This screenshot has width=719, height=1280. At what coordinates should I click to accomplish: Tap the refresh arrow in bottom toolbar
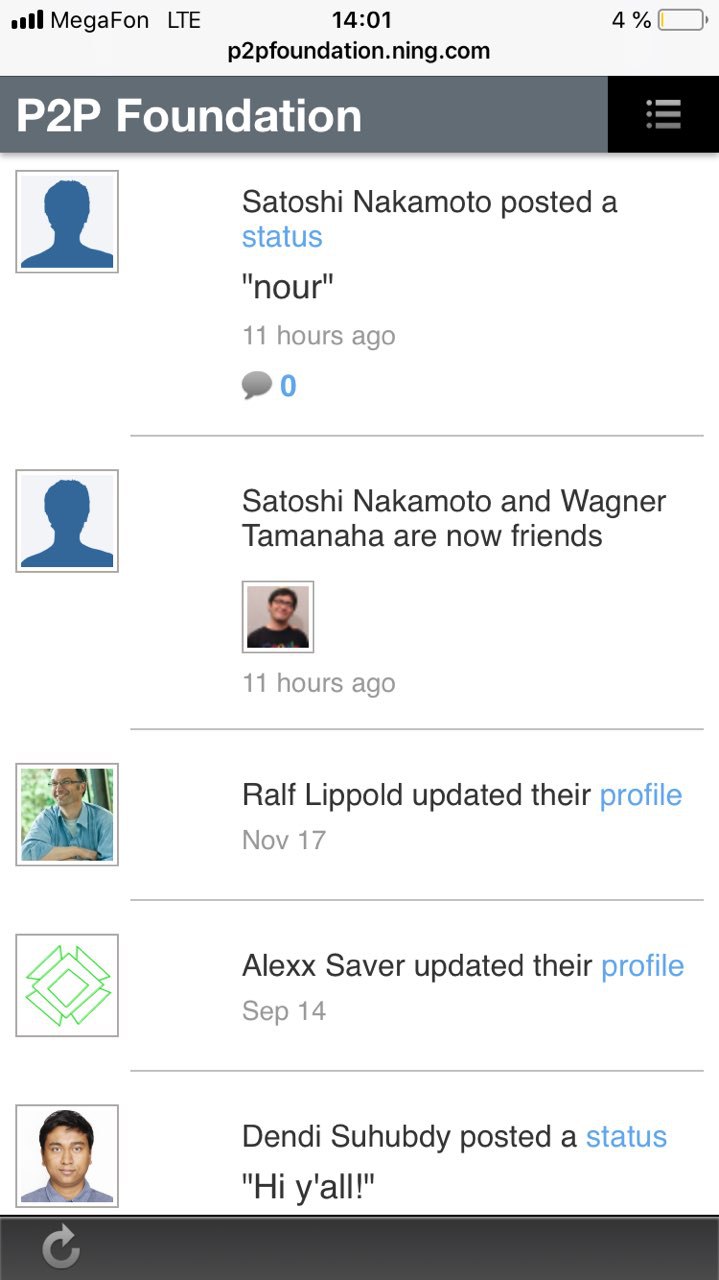(x=61, y=1248)
